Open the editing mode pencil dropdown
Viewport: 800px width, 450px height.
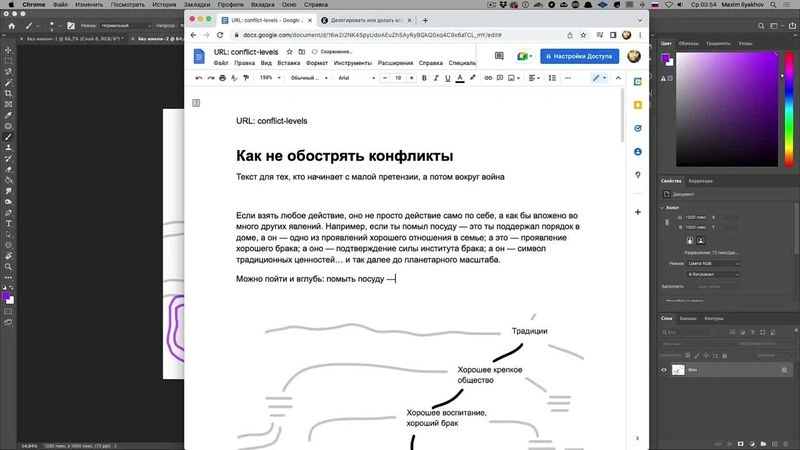[599, 78]
